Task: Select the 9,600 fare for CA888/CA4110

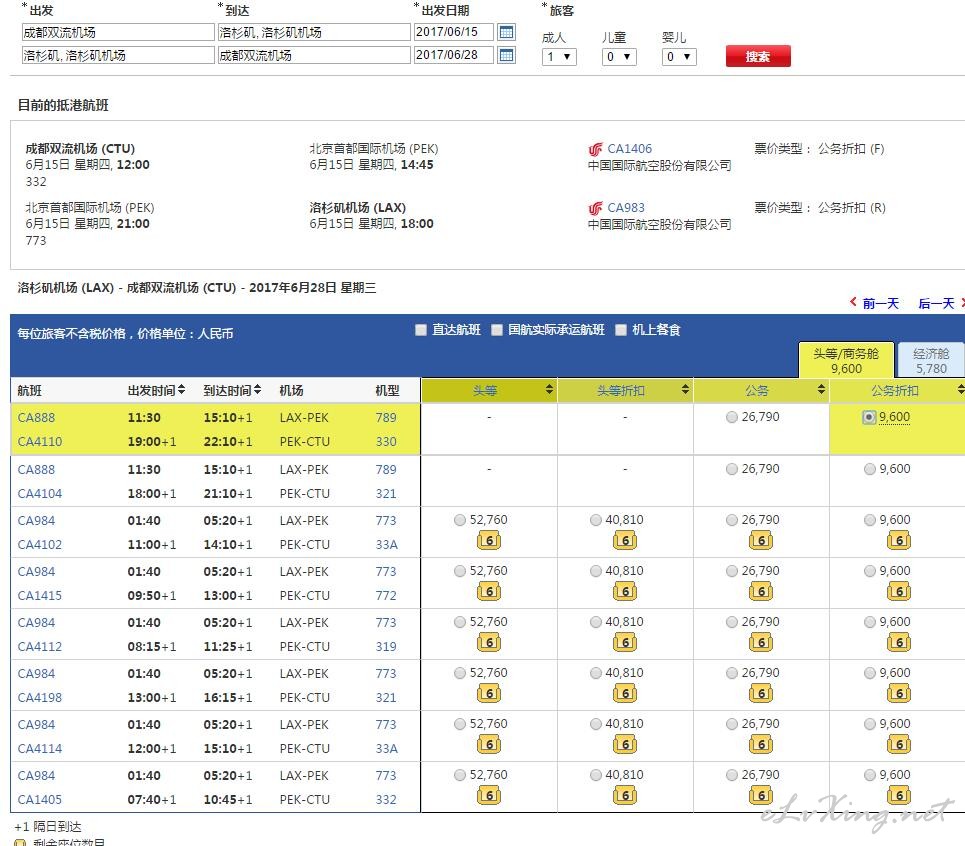Action: [868, 417]
